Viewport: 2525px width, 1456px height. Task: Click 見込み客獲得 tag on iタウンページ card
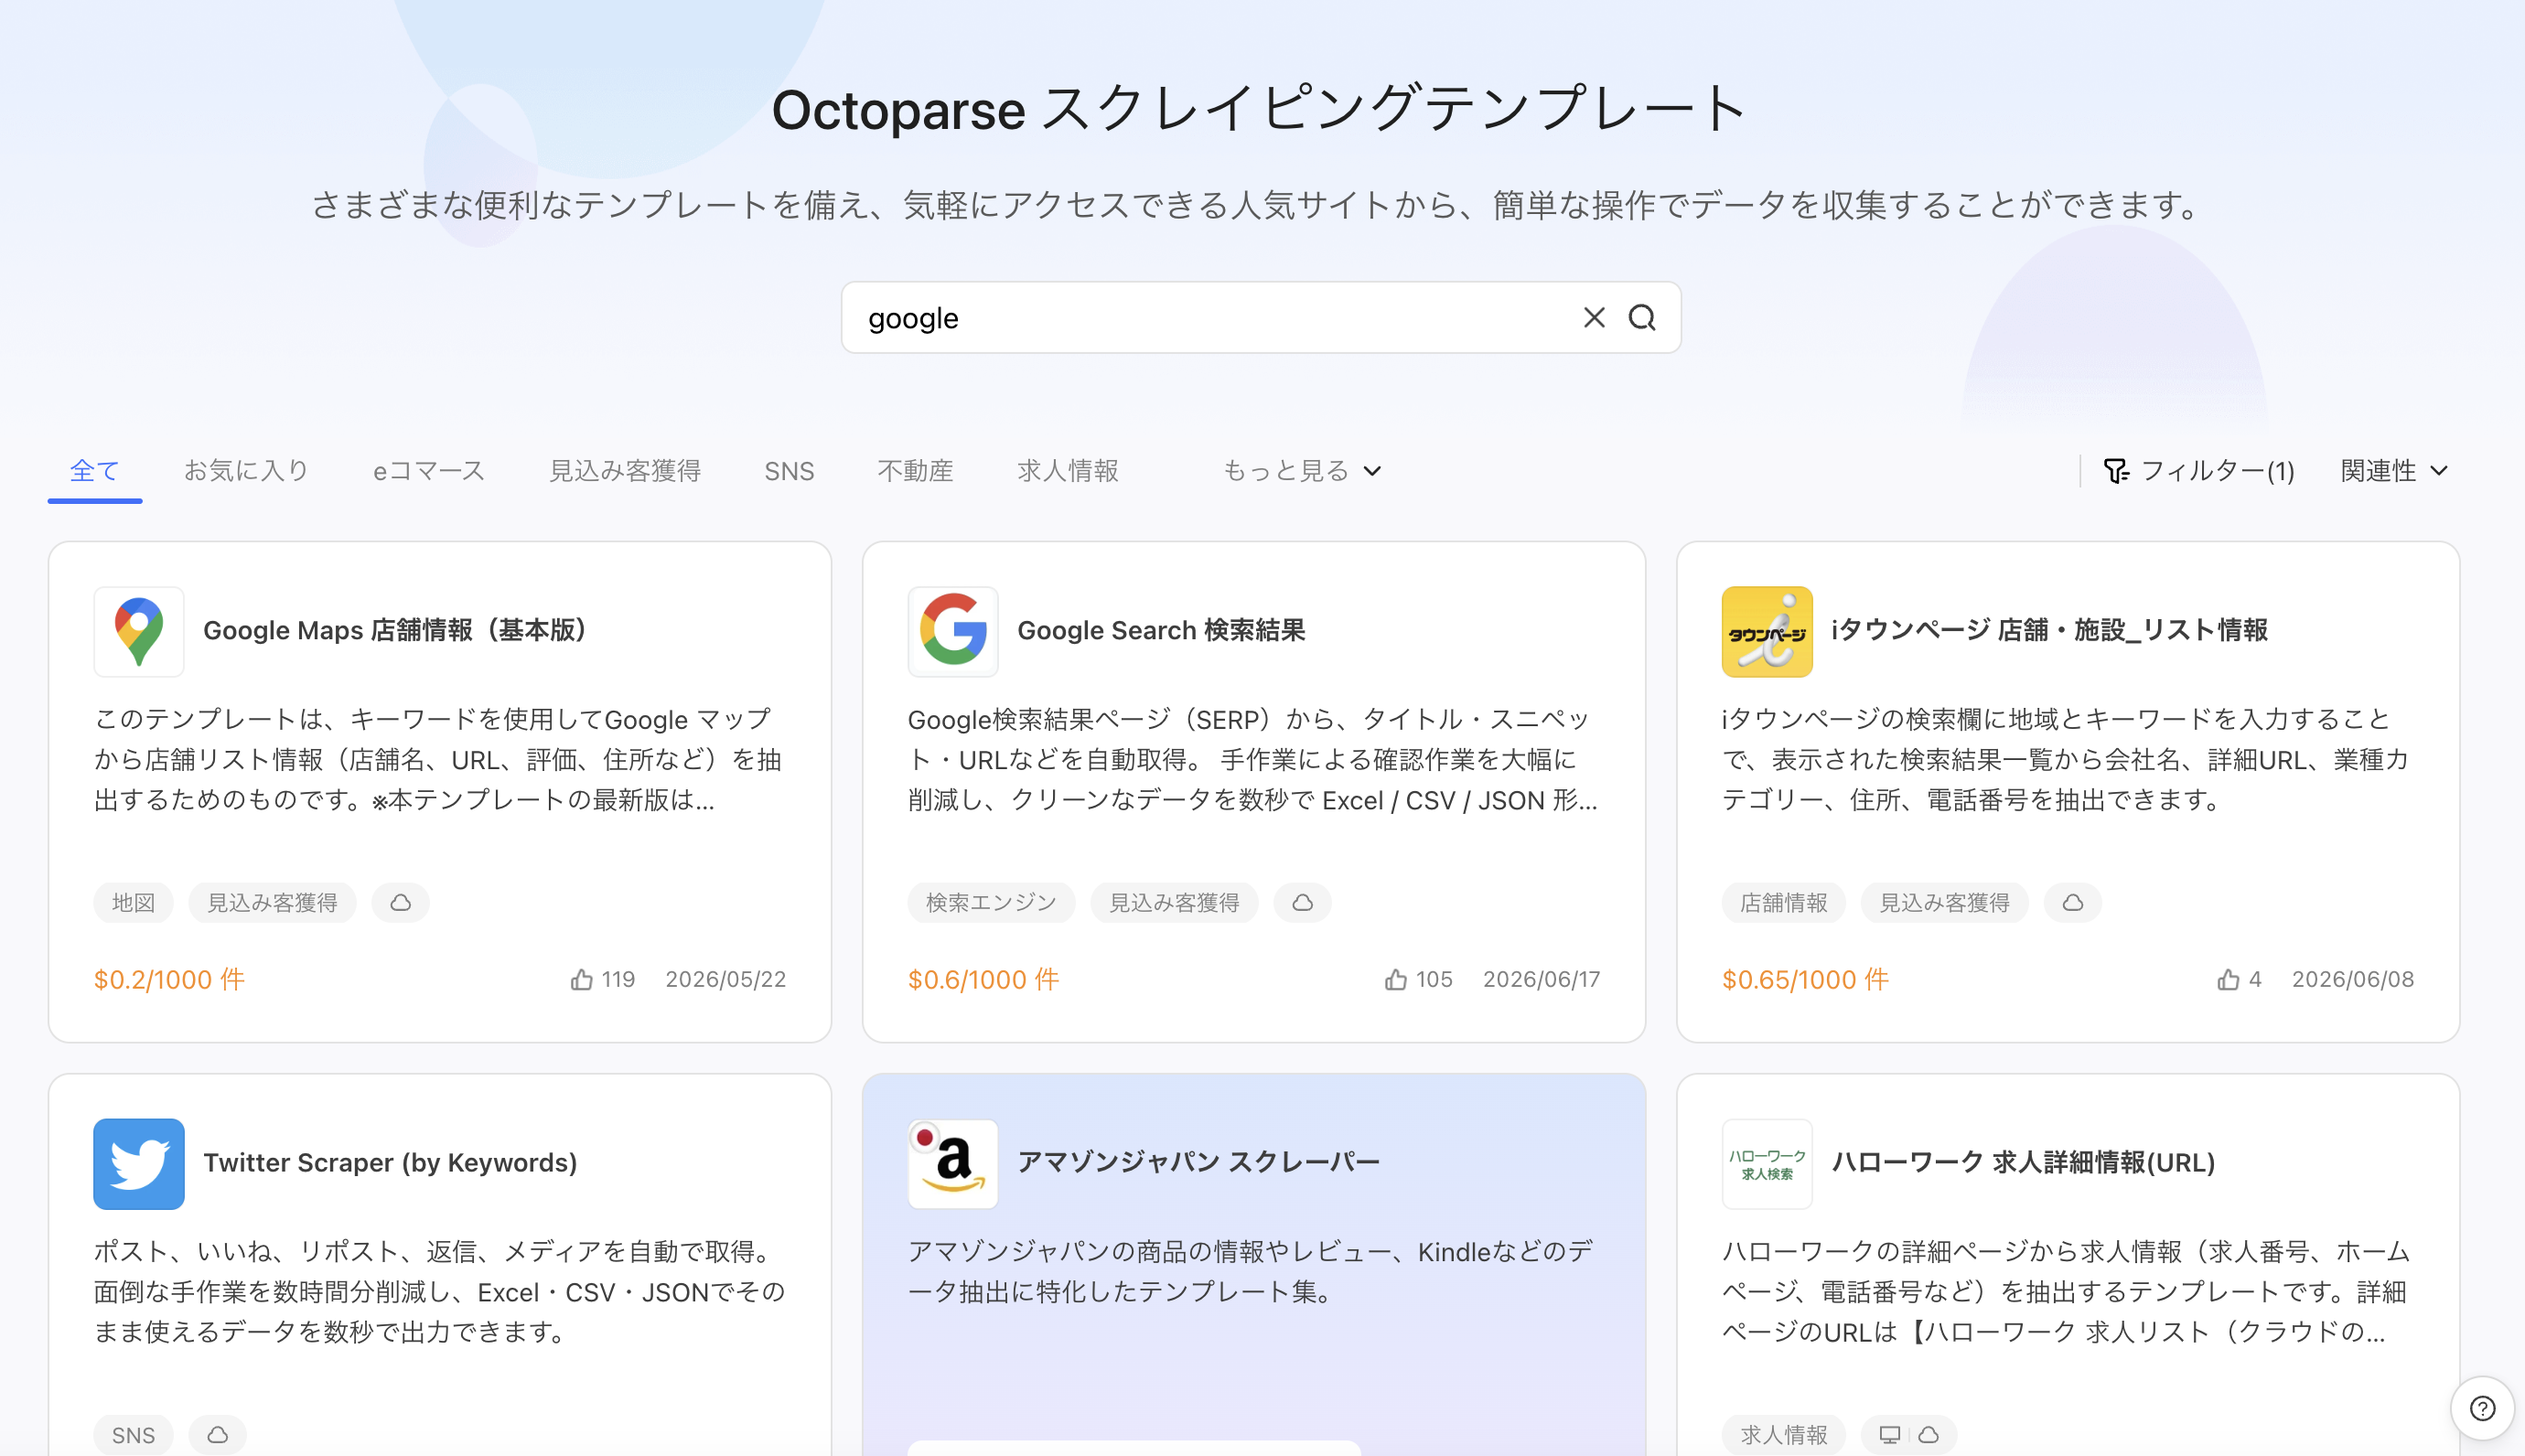[x=1944, y=902]
